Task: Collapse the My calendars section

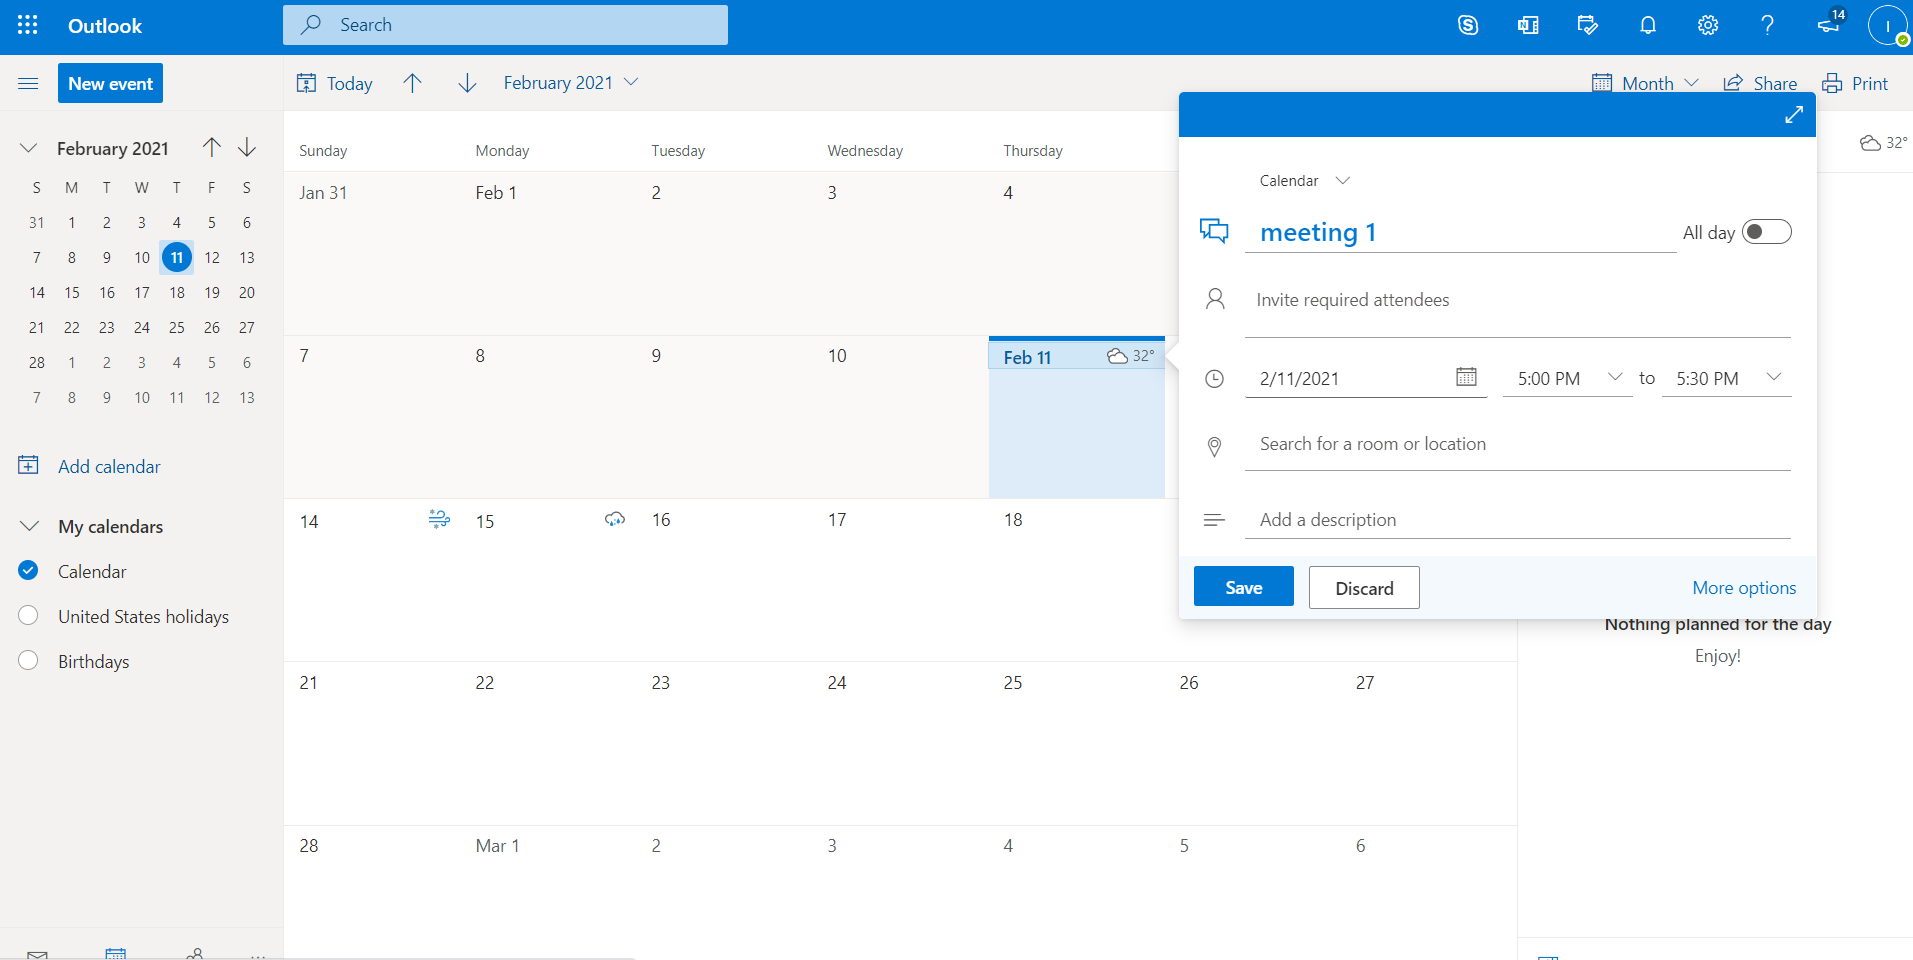Action: pyautogui.click(x=30, y=526)
